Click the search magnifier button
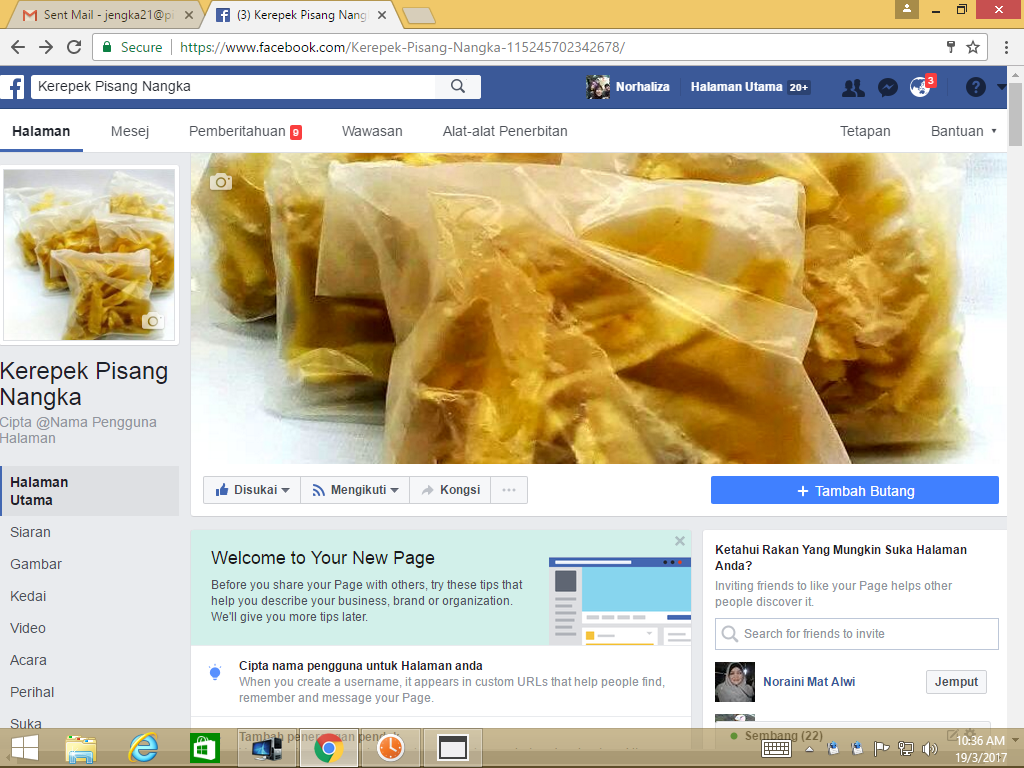The height and width of the screenshot is (768, 1024). pyautogui.click(x=458, y=87)
